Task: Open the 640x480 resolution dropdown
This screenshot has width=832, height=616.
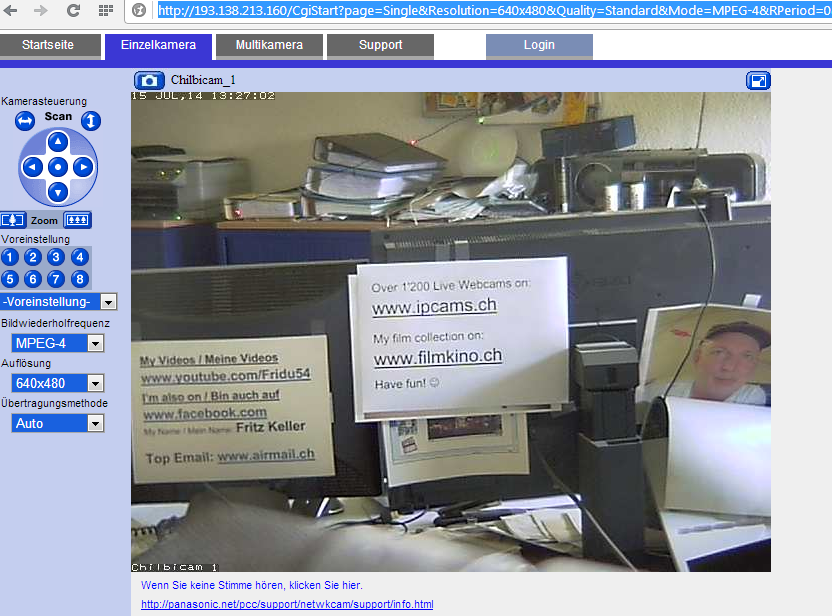Action: (x=58, y=383)
